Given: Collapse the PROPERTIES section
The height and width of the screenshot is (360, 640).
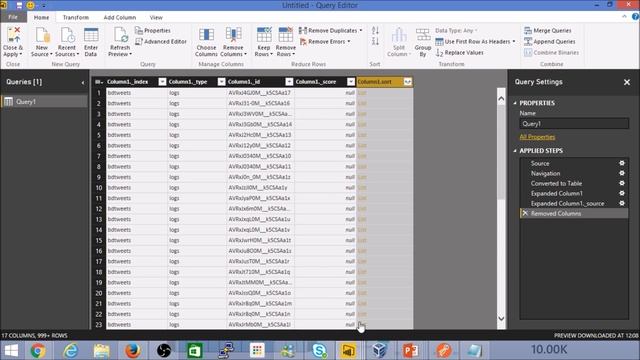Looking at the screenshot, I should click(x=515, y=103).
